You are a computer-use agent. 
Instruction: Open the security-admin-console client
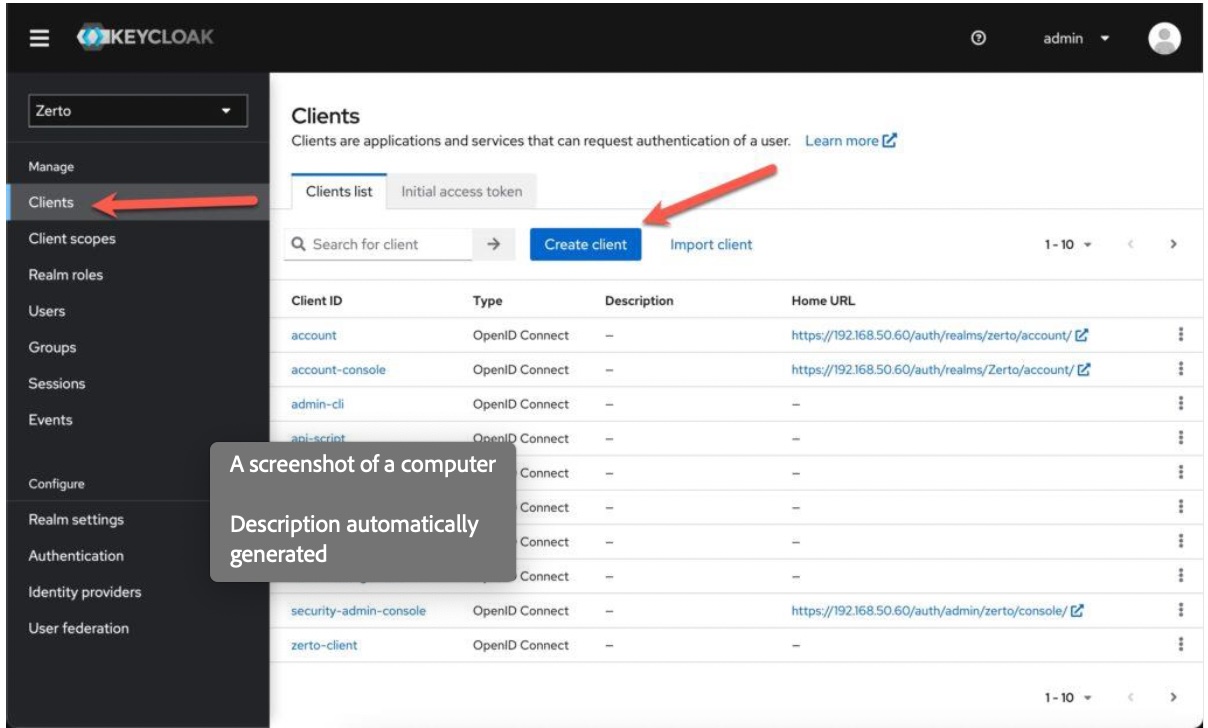click(358, 611)
